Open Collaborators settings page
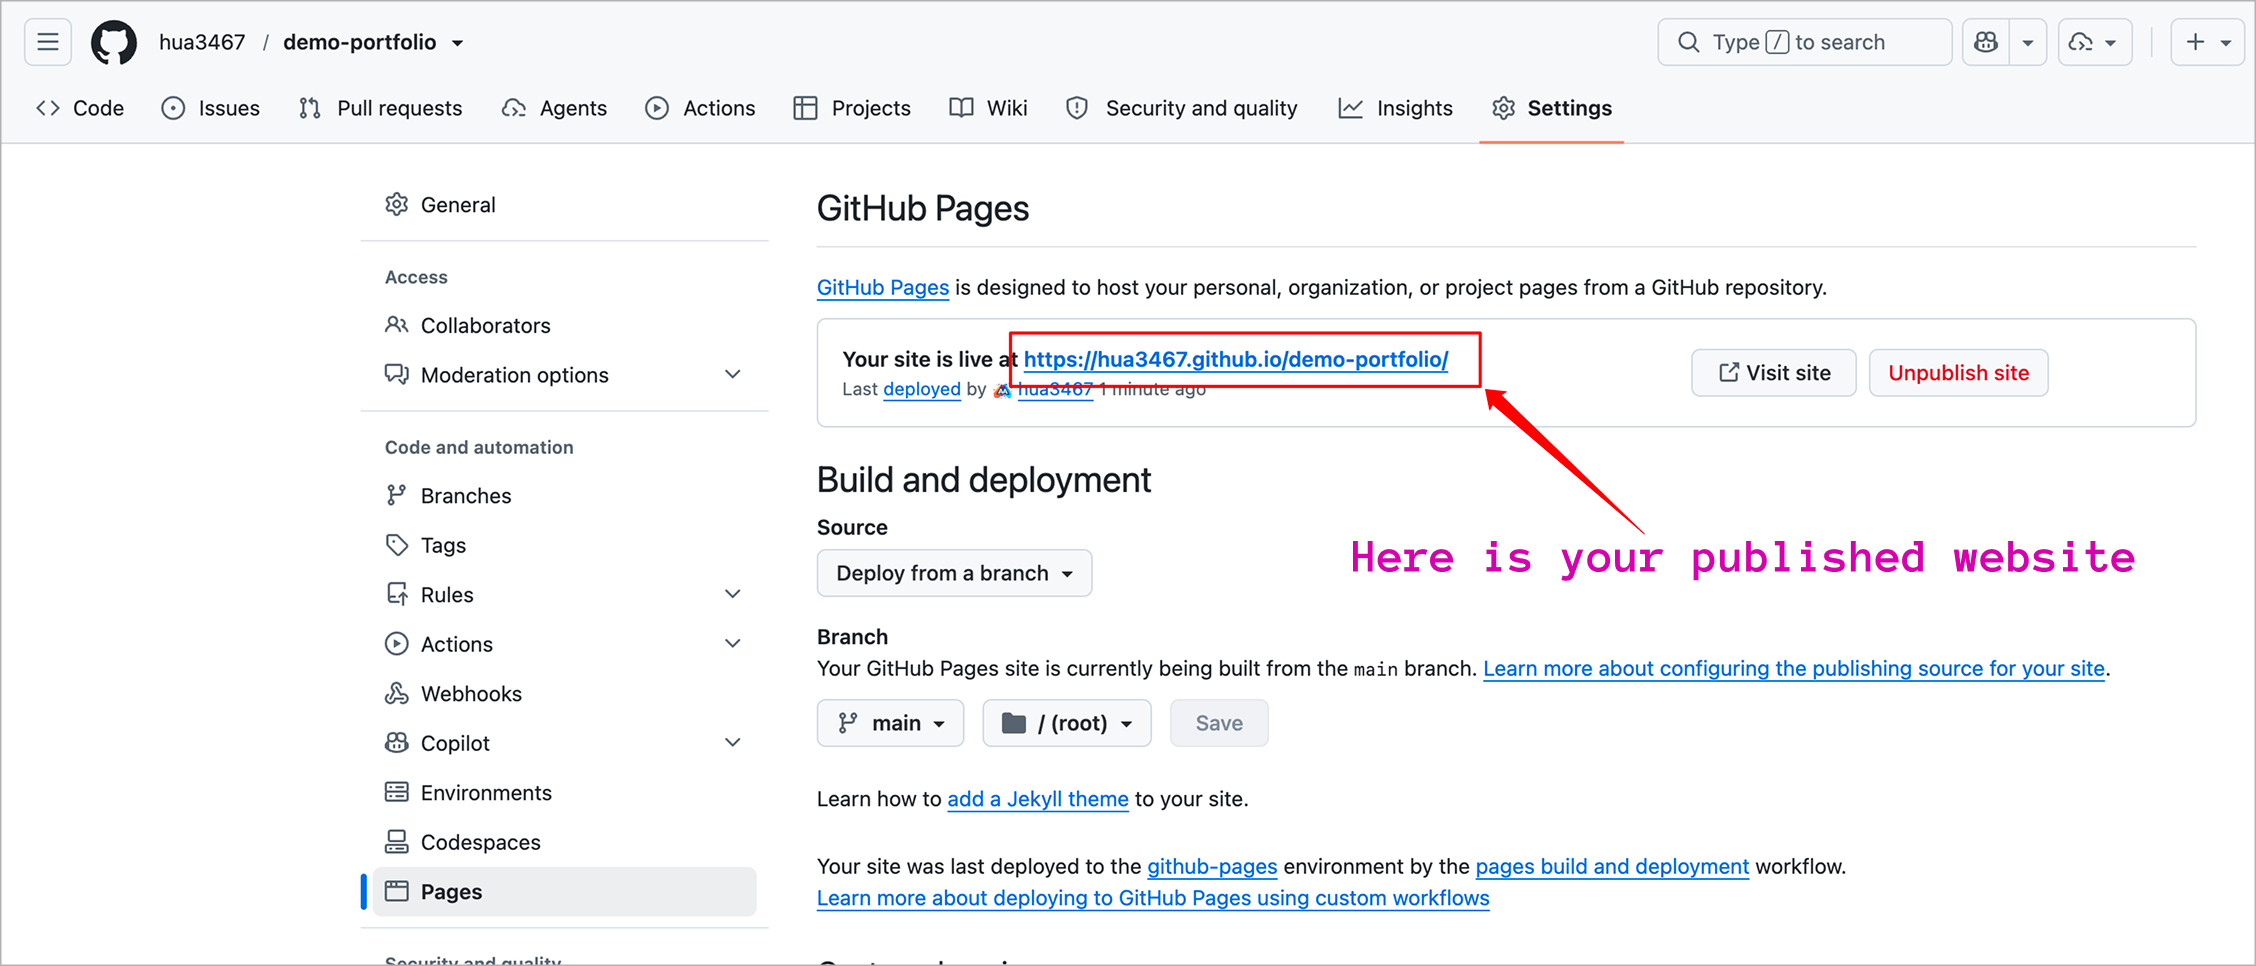The width and height of the screenshot is (2256, 966). (565, 325)
